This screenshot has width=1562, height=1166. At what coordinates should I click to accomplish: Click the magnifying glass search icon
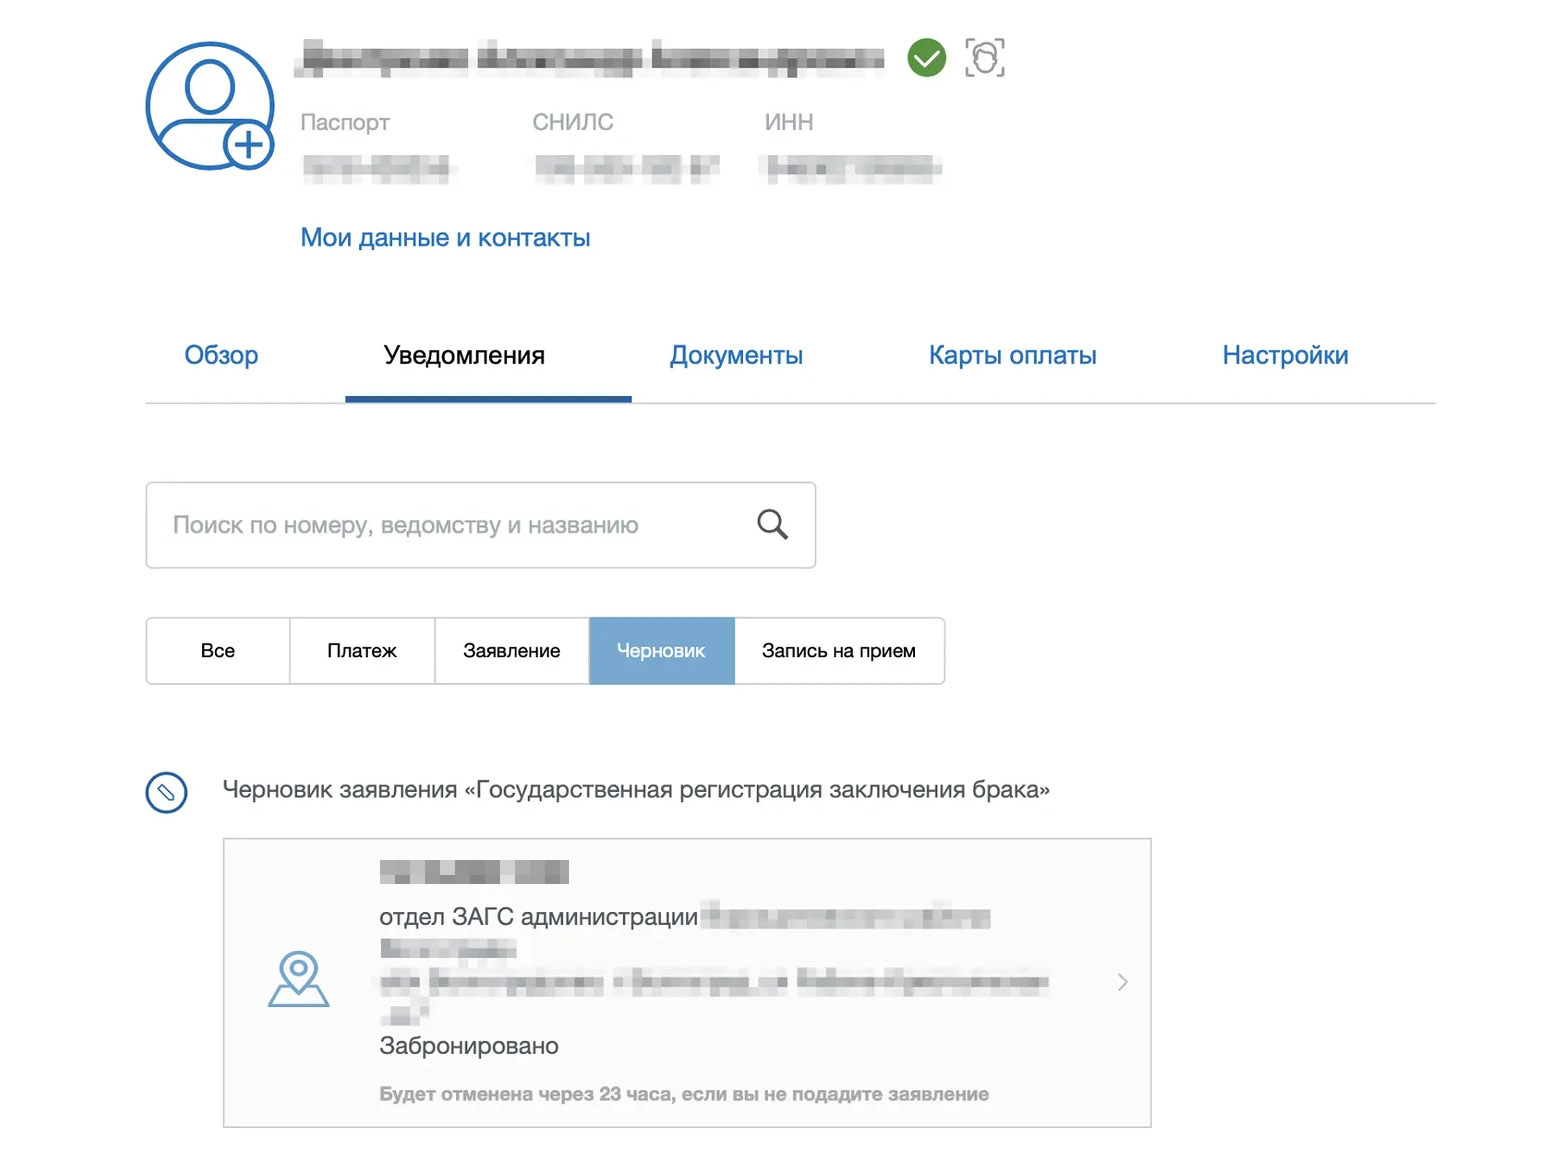[772, 524]
